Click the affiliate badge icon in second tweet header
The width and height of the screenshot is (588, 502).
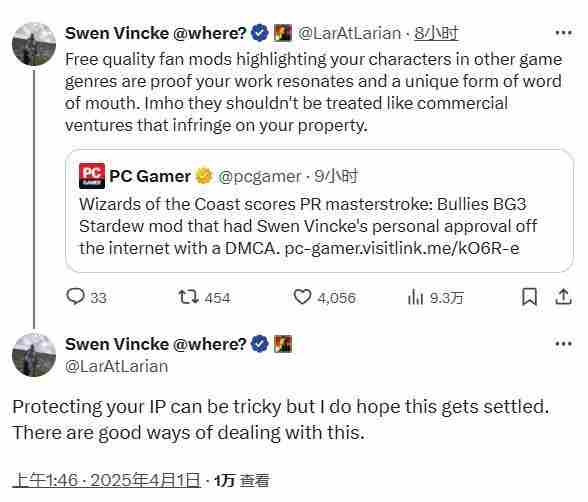pos(283,344)
